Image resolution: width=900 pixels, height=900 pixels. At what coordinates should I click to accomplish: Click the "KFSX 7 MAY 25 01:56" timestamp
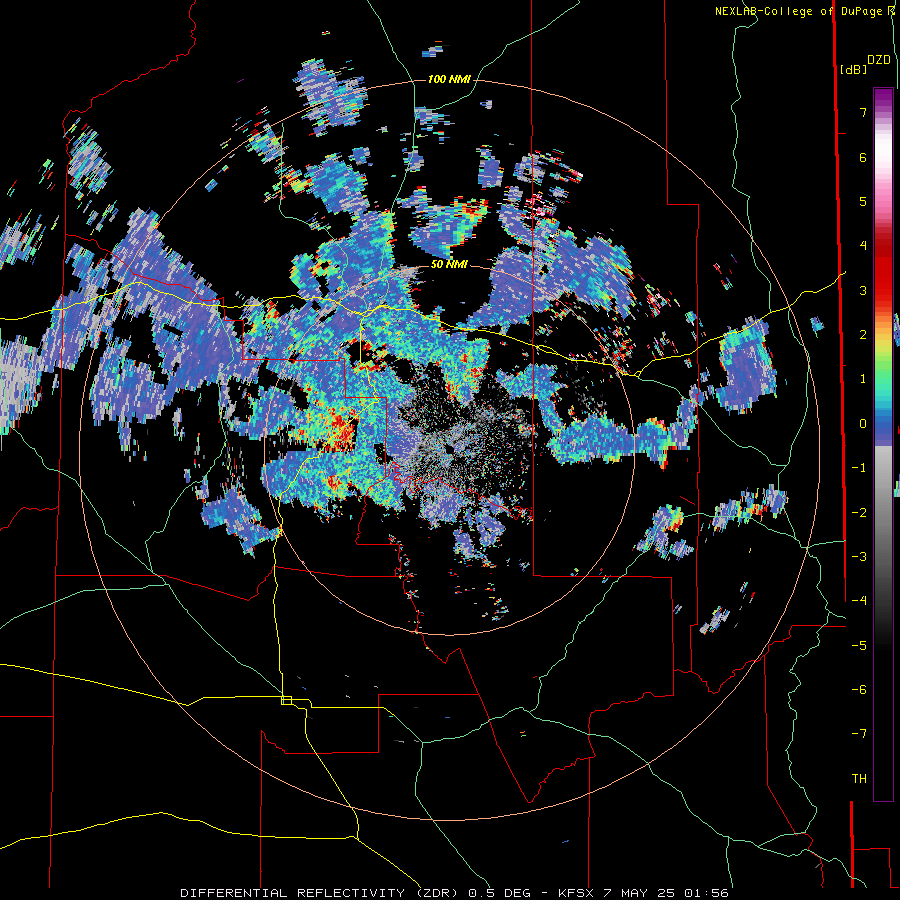[643, 893]
